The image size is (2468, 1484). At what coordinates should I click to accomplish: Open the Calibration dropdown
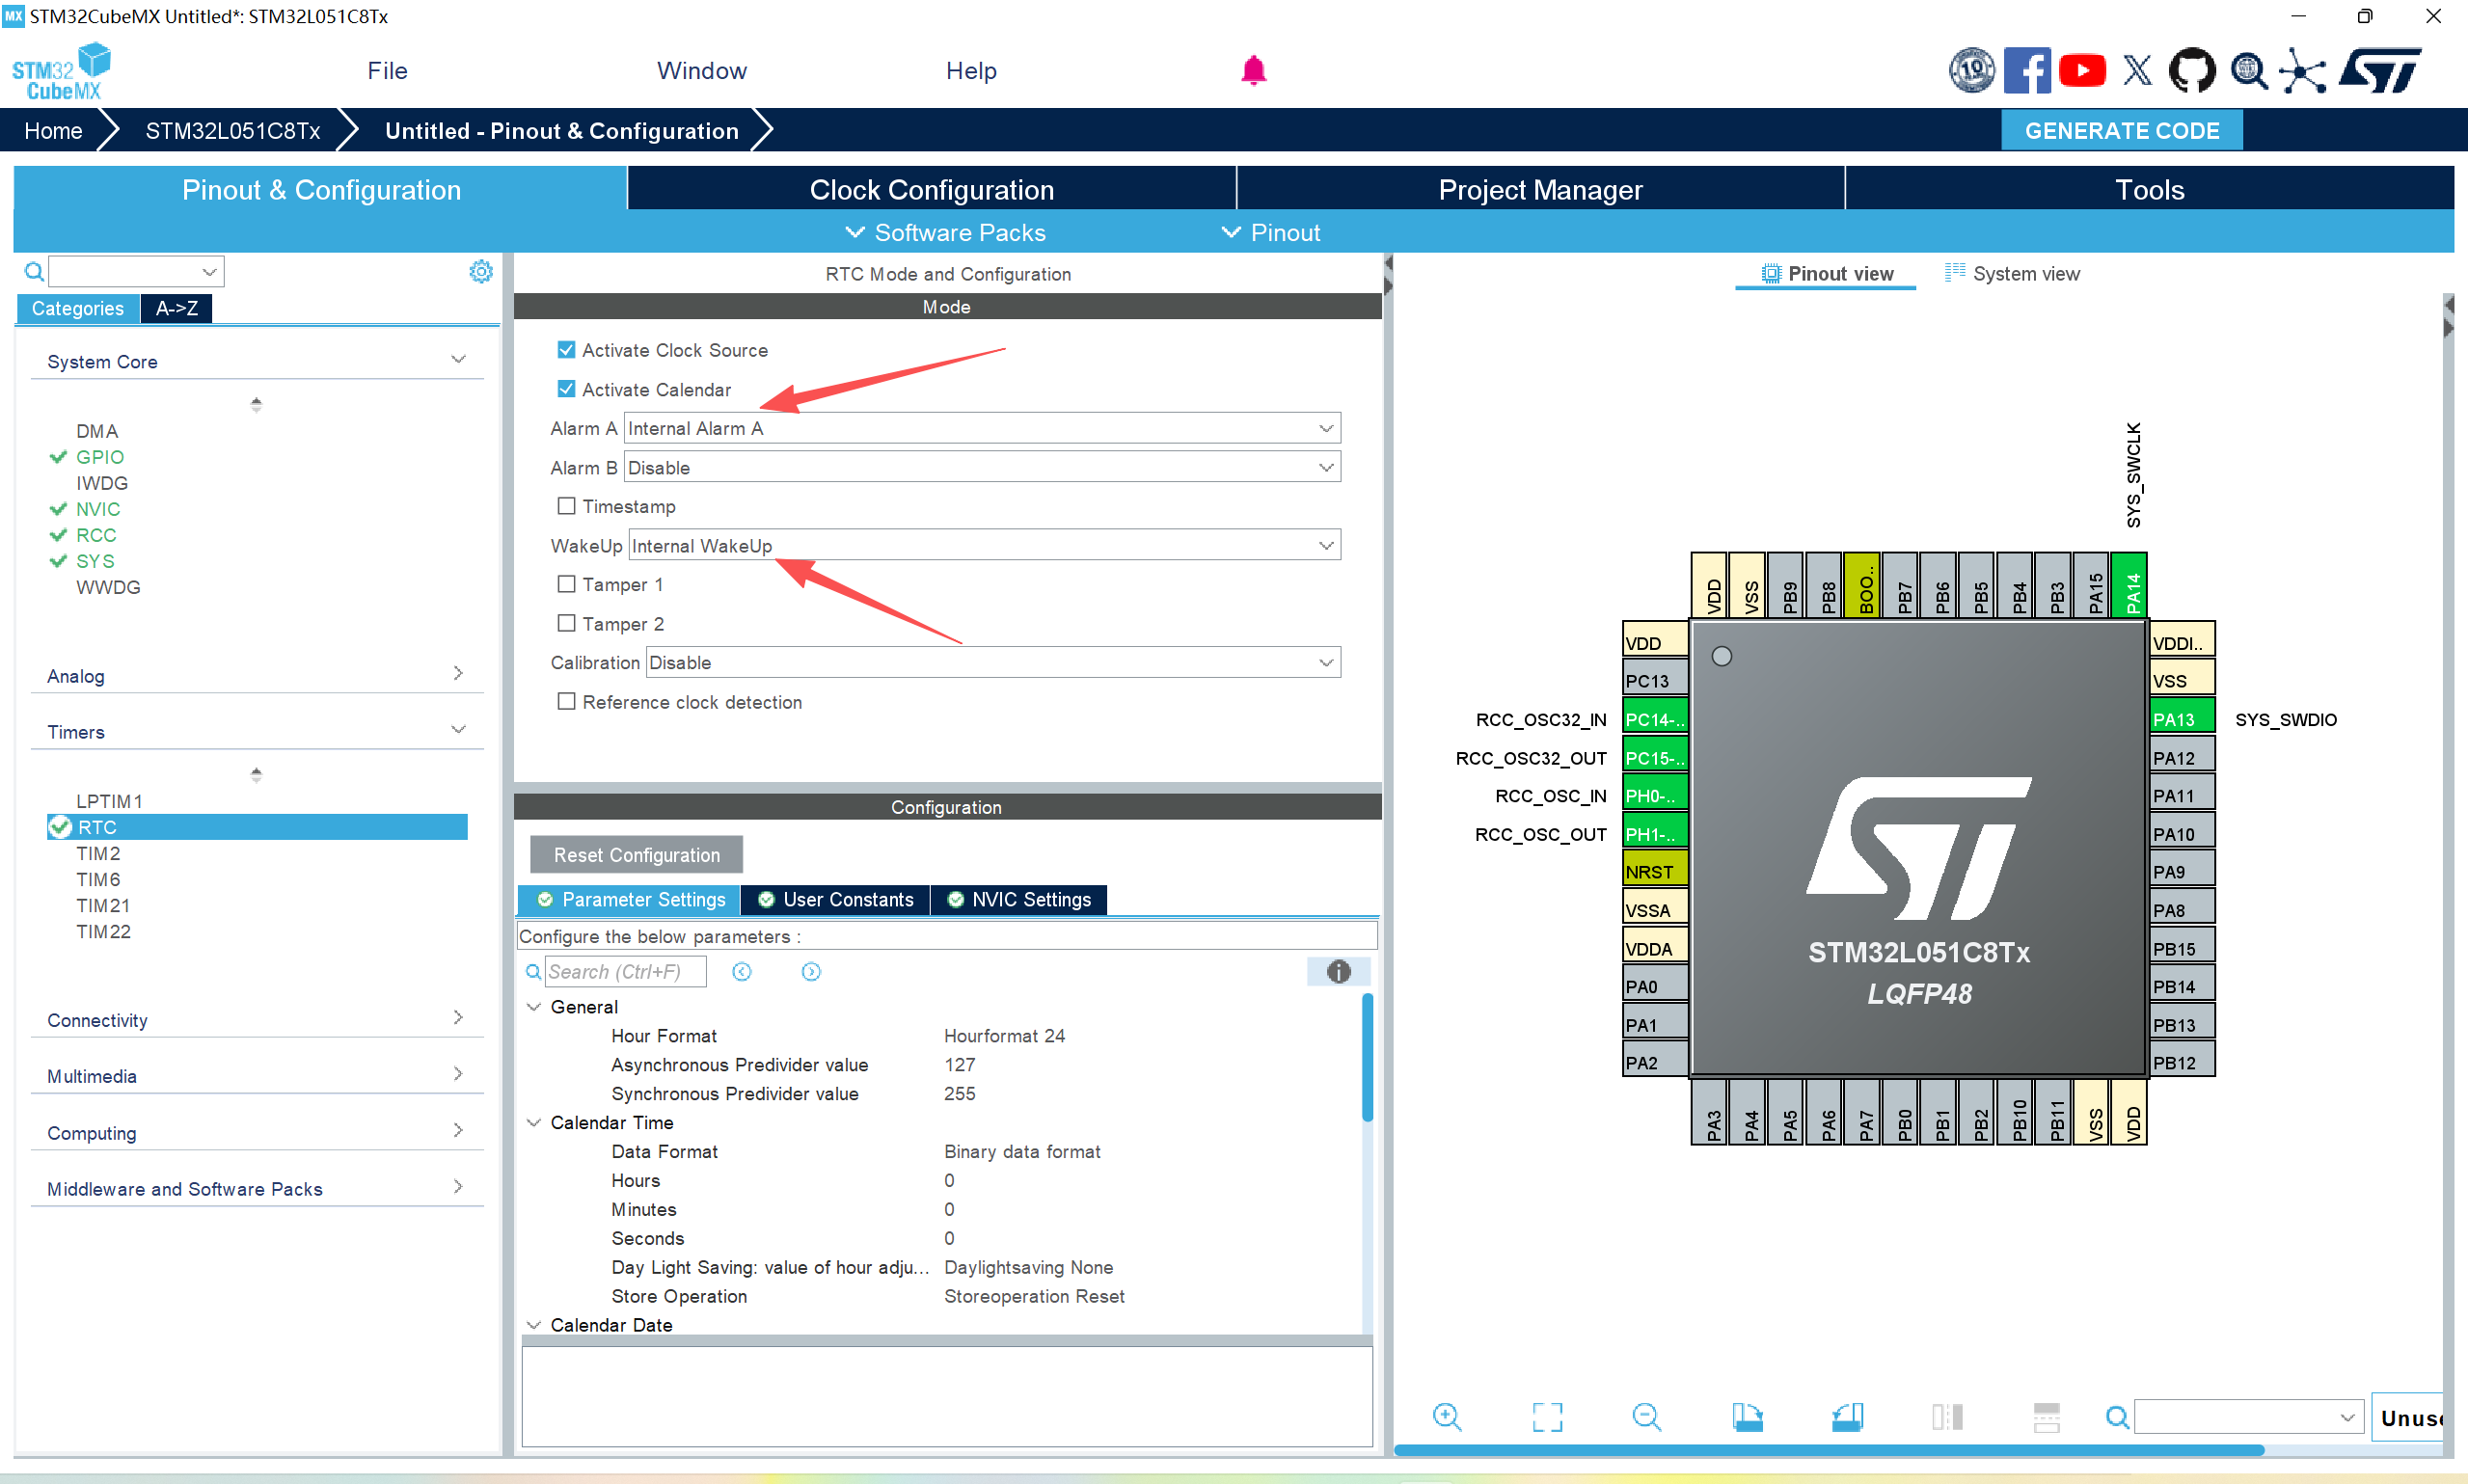point(993,662)
